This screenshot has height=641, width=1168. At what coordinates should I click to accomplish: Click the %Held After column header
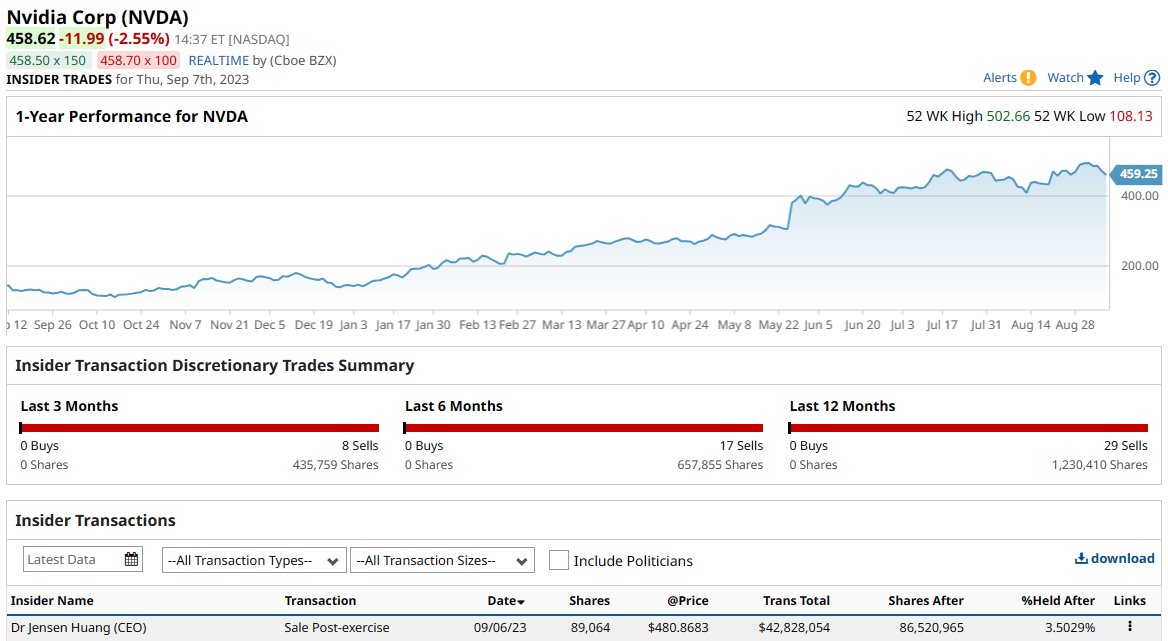[x=1058, y=601]
